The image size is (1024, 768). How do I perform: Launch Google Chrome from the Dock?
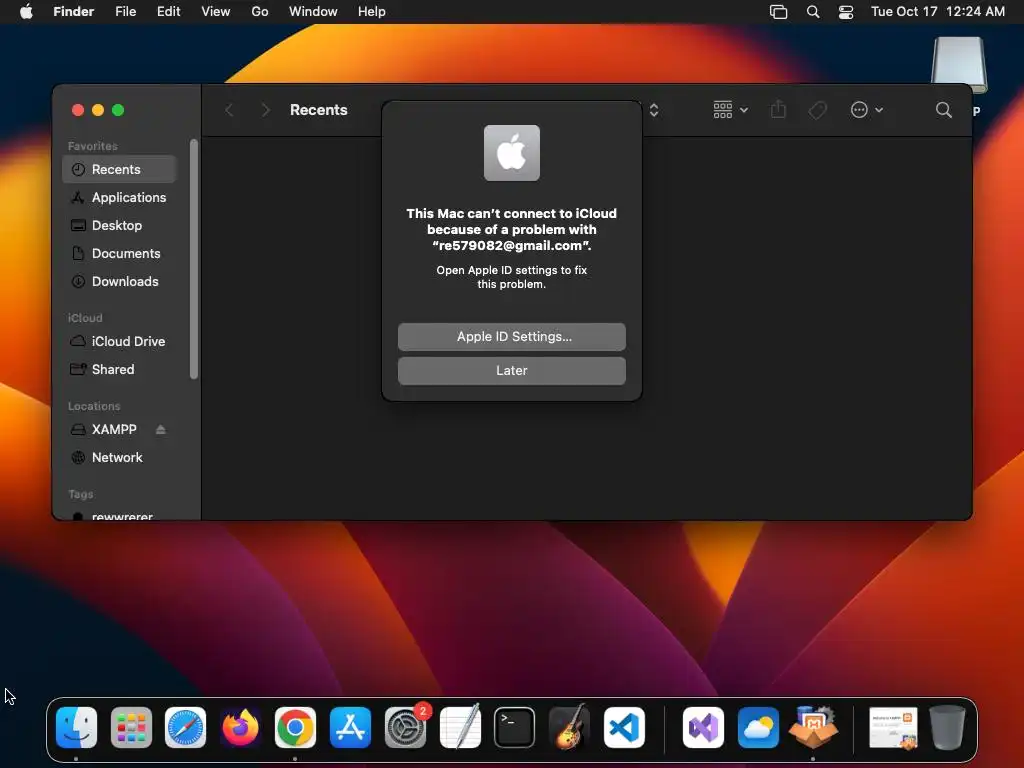point(295,727)
